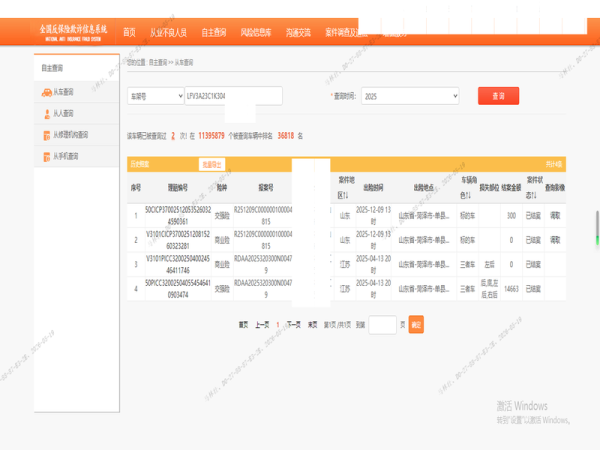Select claim number cell ending 60323281
This screenshot has height=450, width=600.
178,240
